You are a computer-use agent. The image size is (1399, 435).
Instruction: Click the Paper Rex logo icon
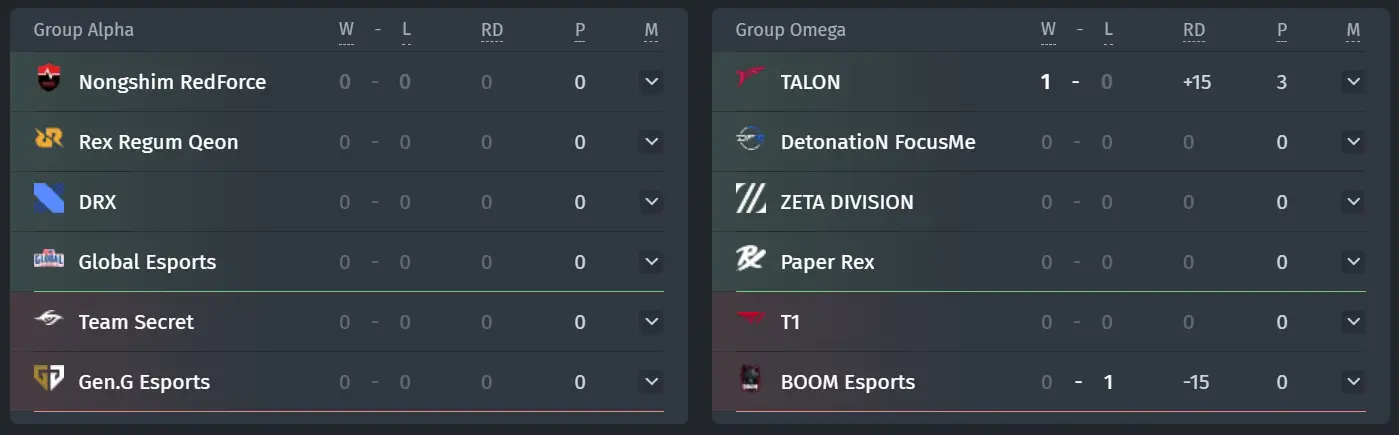tap(751, 261)
